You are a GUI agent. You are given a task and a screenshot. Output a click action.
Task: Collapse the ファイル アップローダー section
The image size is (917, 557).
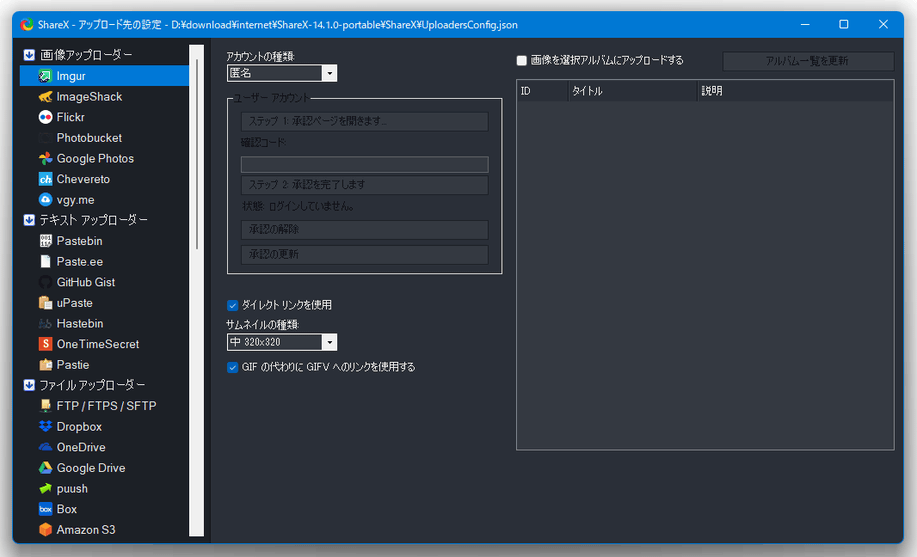[29, 385]
